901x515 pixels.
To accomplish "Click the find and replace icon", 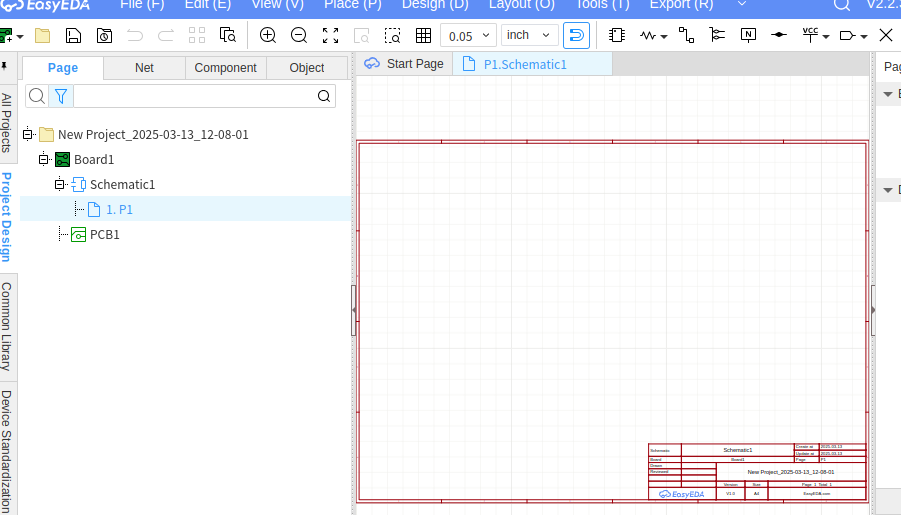I will (x=228, y=36).
